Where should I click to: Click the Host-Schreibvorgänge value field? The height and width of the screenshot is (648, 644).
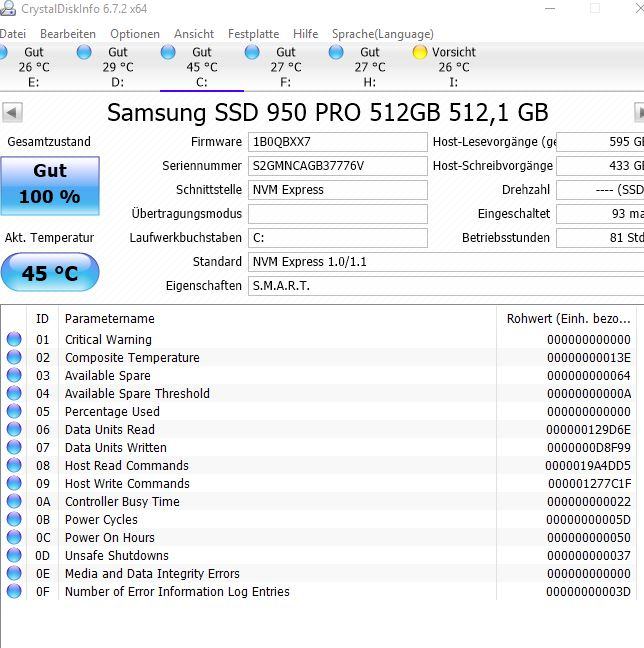click(x=600, y=166)
